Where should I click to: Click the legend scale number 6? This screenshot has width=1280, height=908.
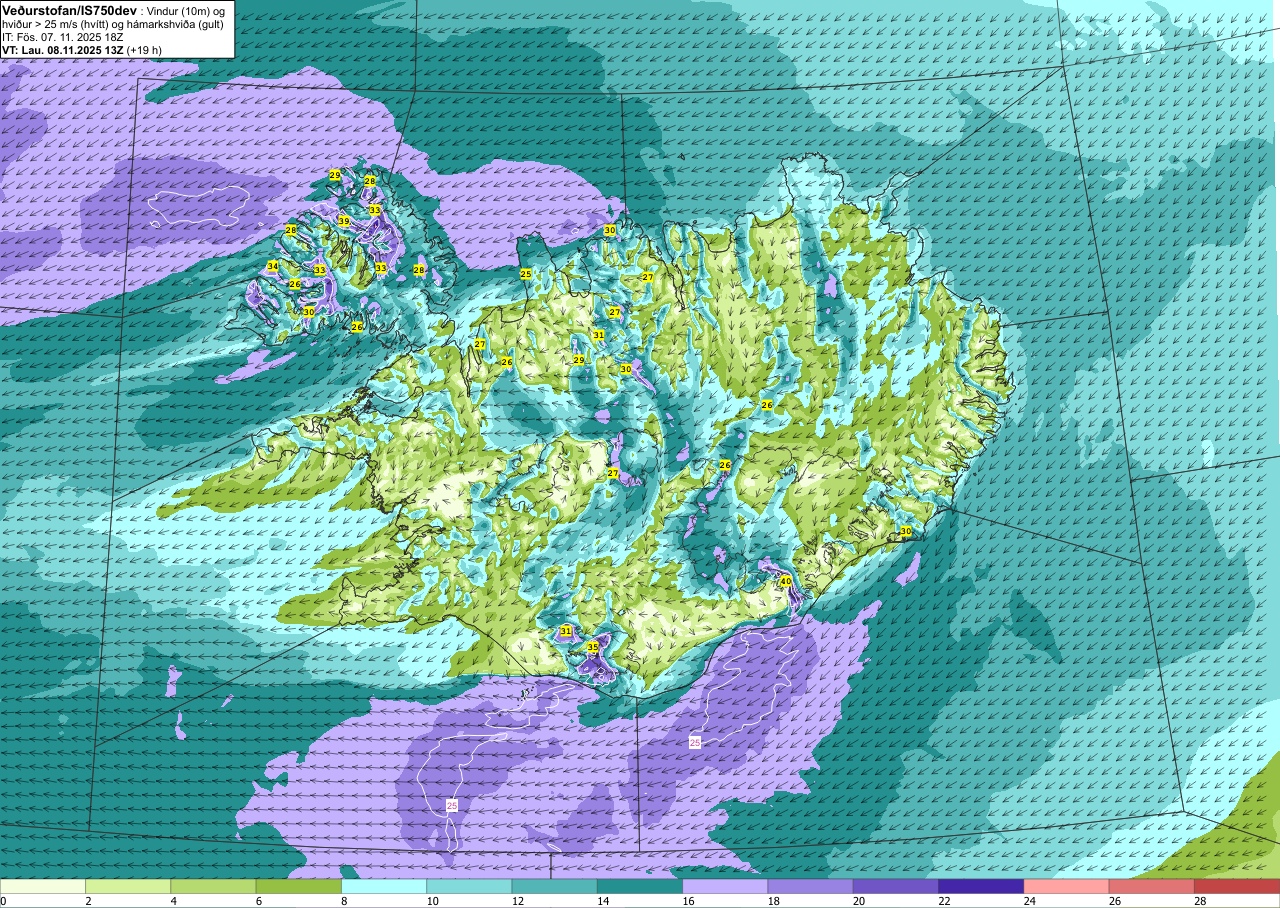(x=260, y=901)
